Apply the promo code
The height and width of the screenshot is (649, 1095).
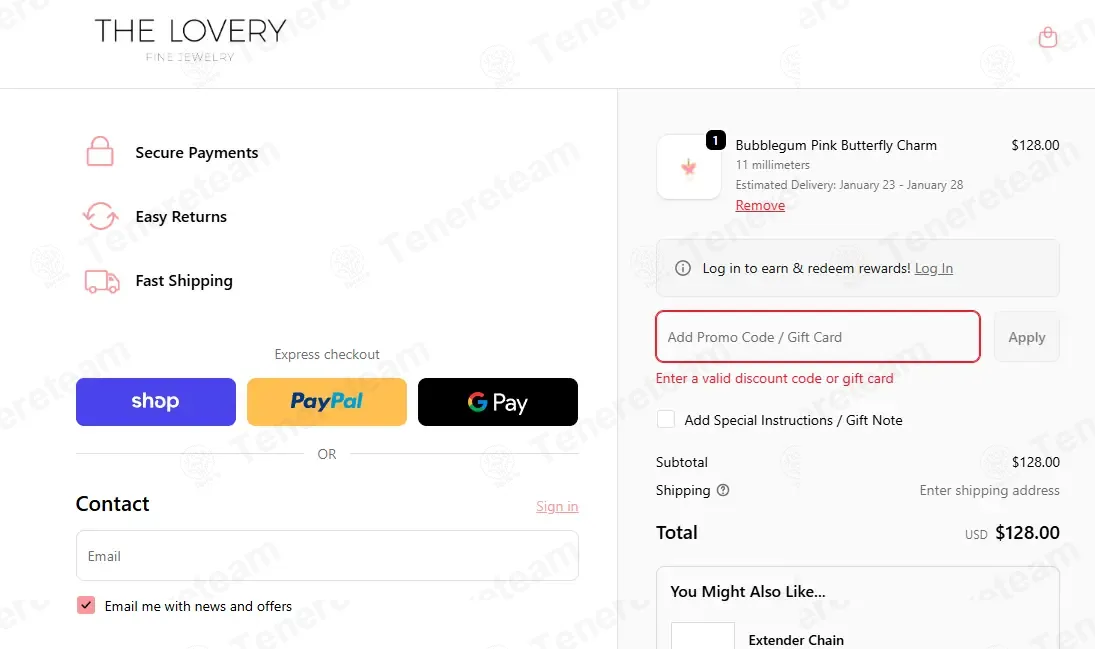coord(1027,337)
